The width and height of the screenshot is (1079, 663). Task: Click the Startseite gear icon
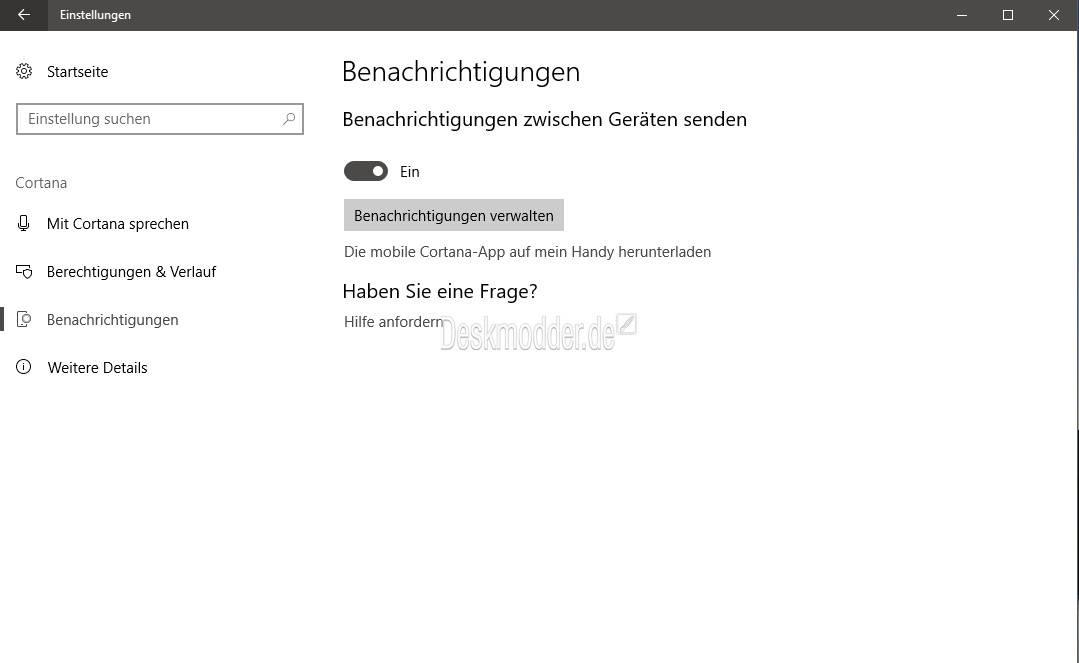[x=24, y=72]
